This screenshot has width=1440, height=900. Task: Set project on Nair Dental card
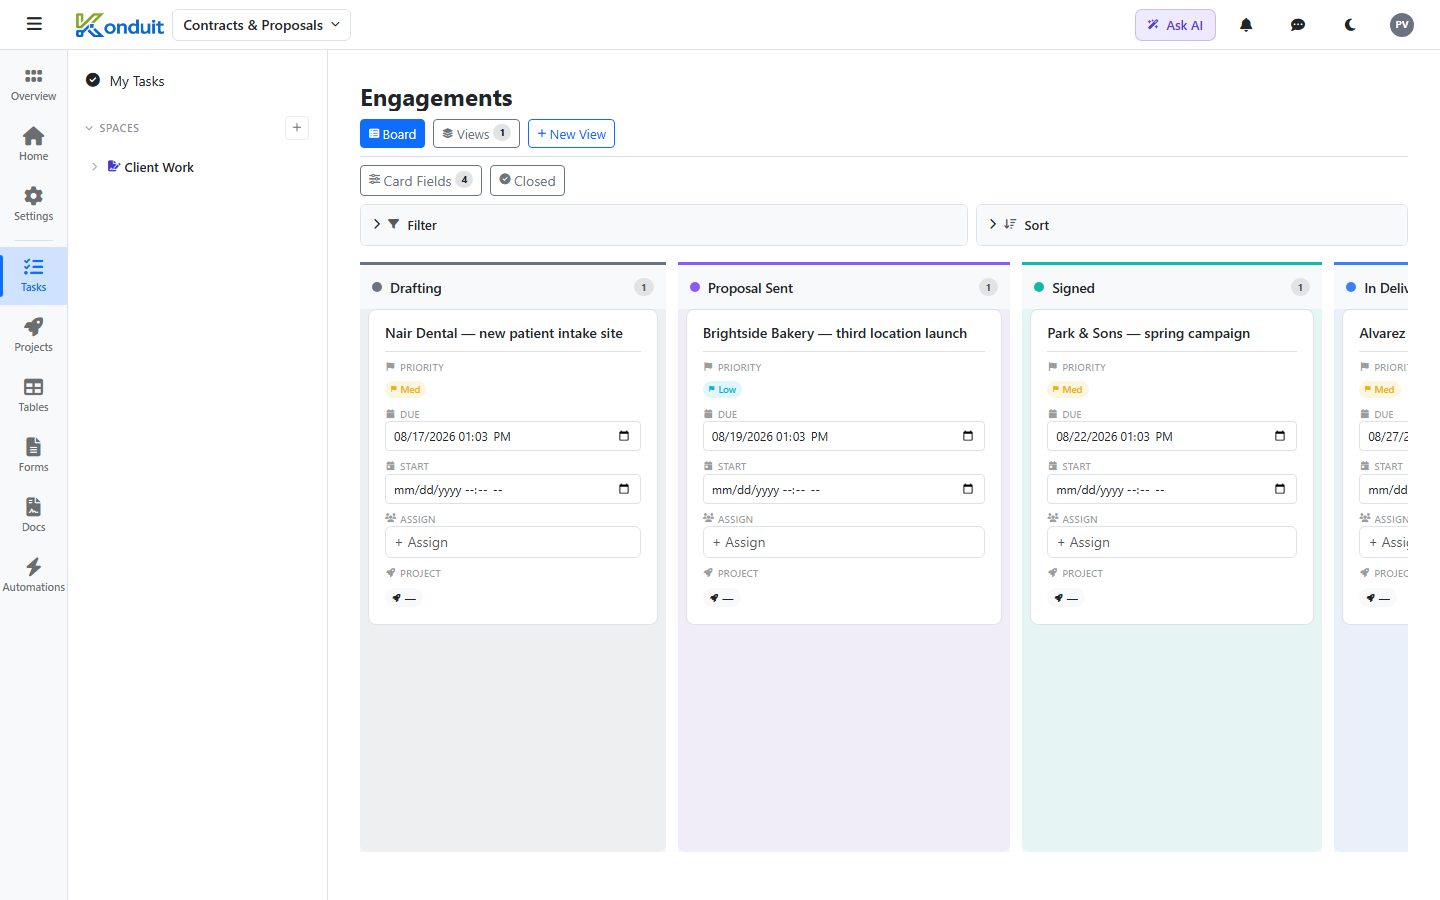pos(404,598)
